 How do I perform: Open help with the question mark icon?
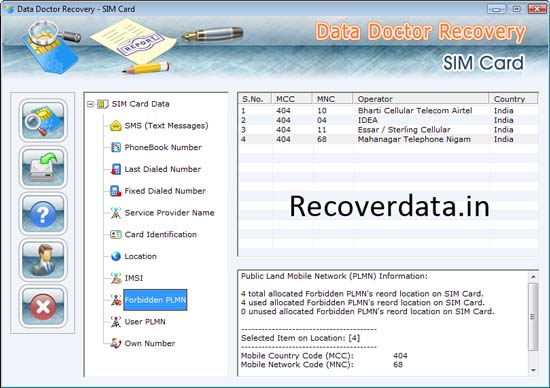tap(43, 214)
